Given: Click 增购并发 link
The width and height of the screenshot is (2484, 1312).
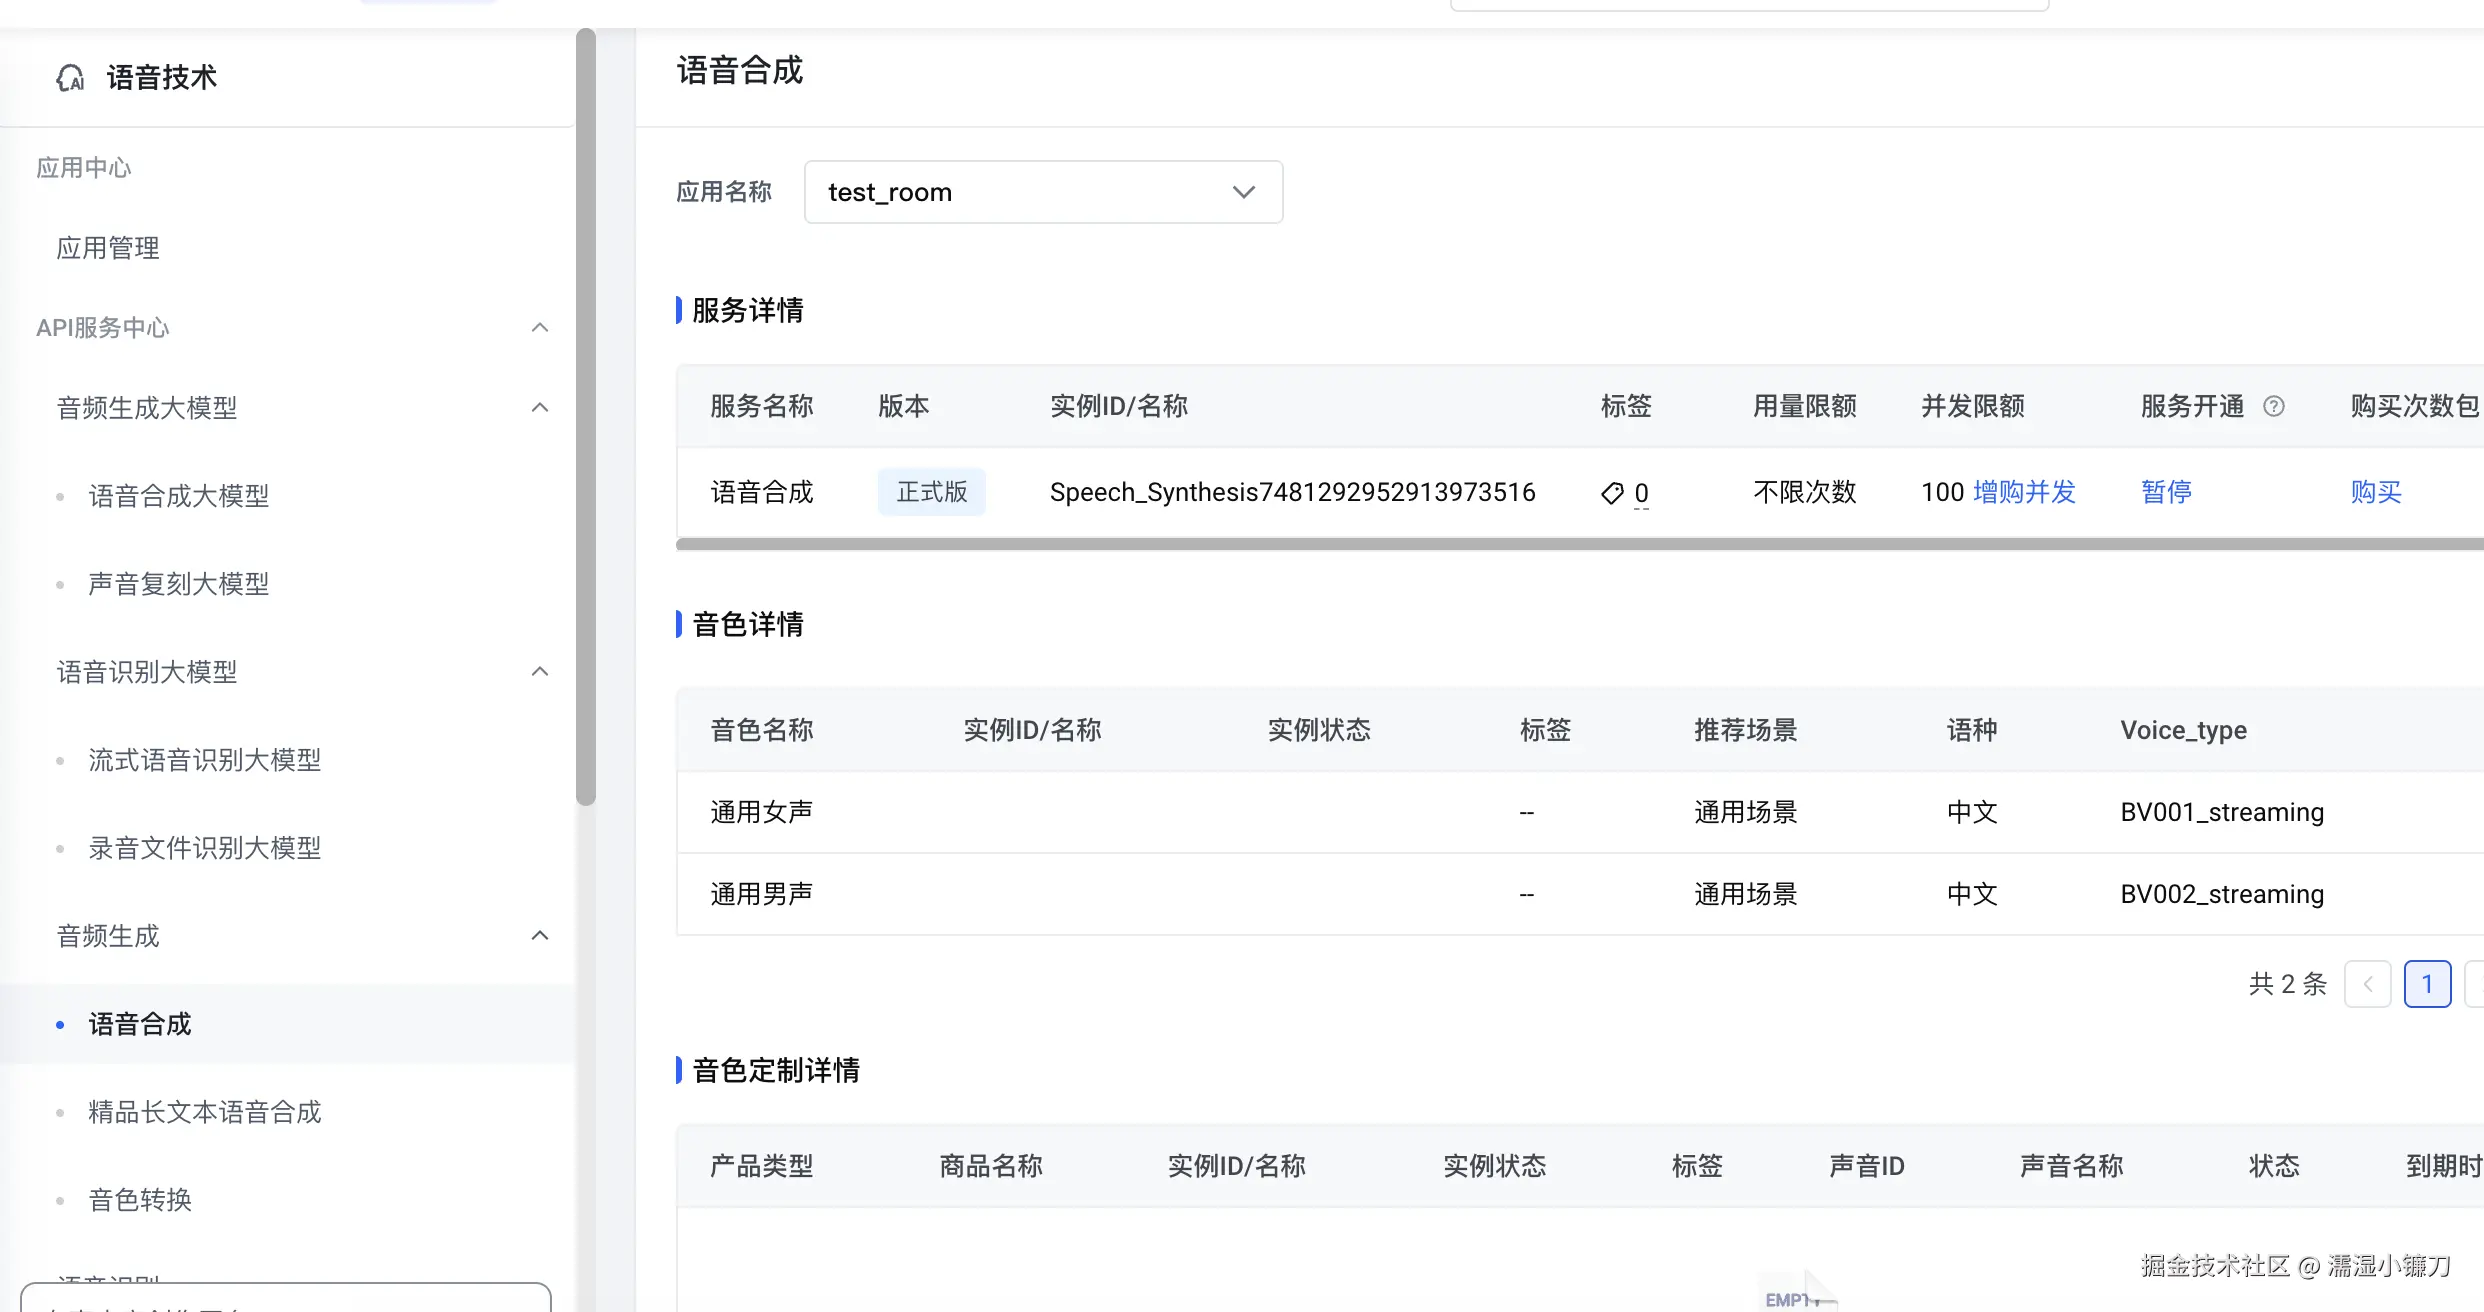Looking at the screenshot, I should click(2024, 492).
